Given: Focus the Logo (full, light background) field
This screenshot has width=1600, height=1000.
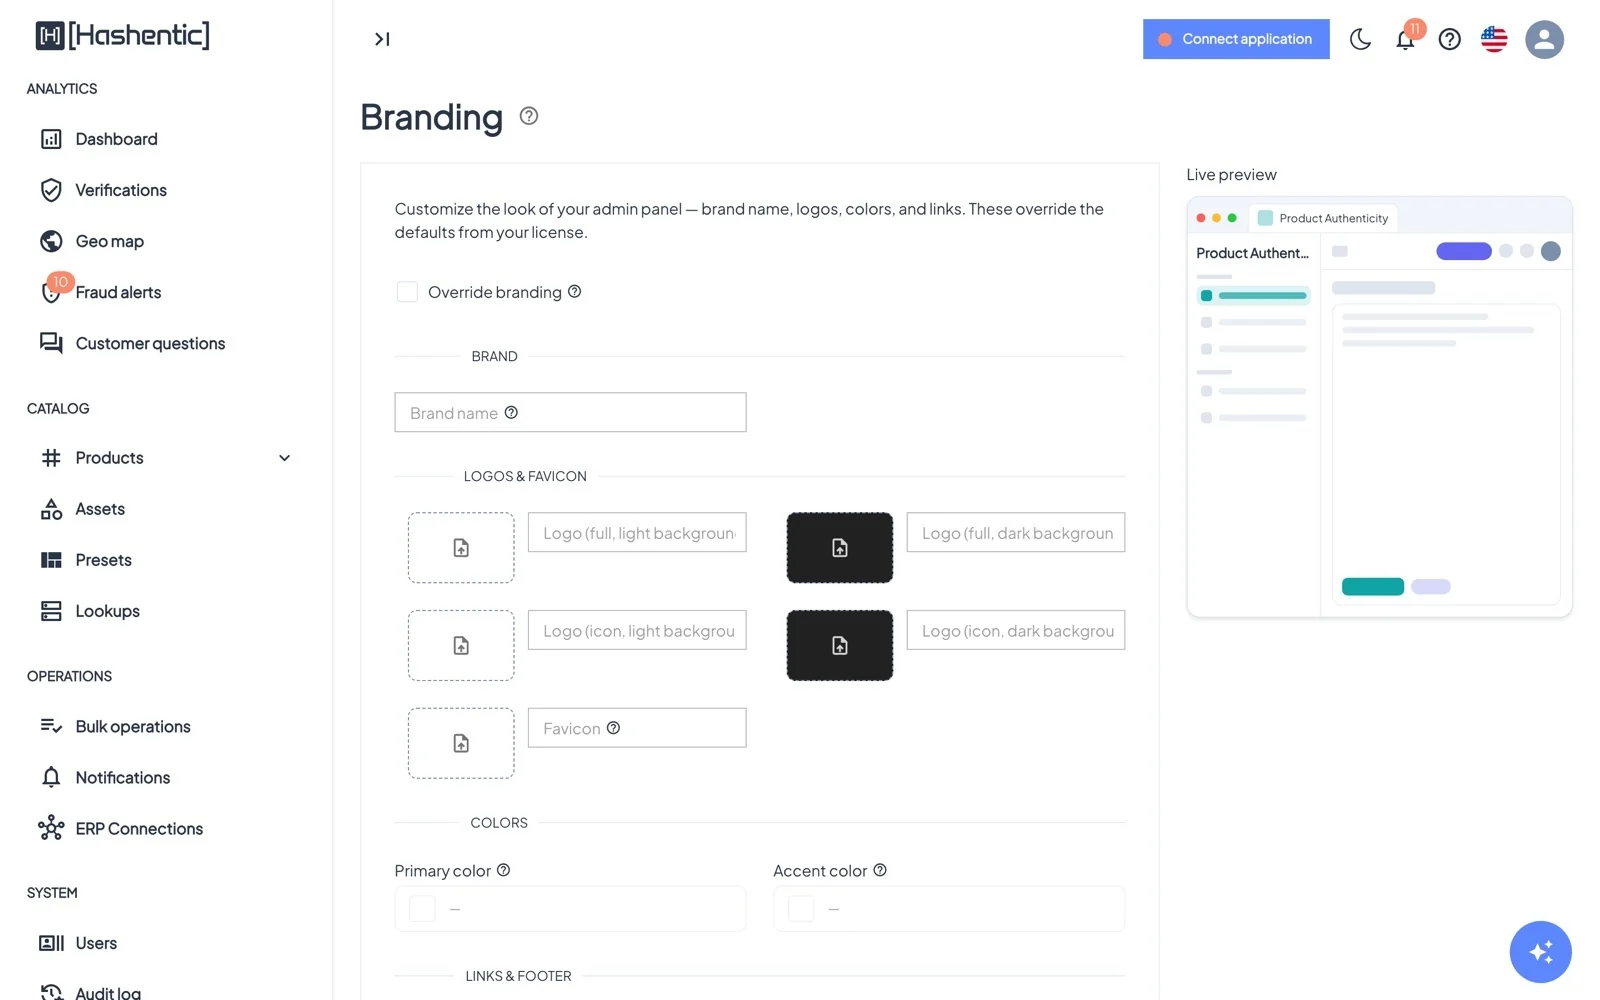Looking at the screenshot, I should (637, 532).
